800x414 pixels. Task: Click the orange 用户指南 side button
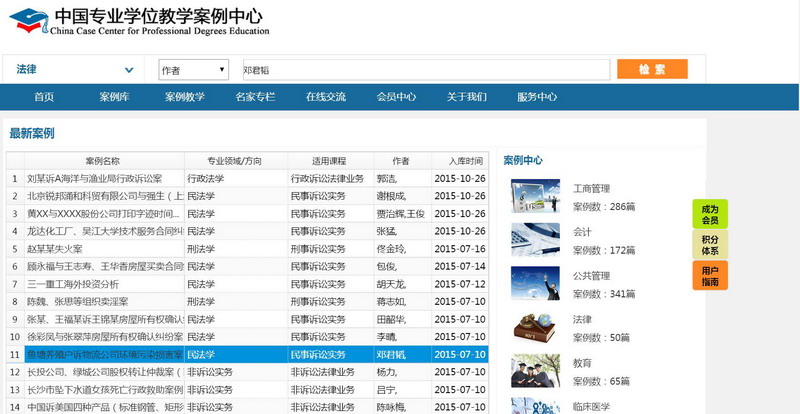pos(709,276)
